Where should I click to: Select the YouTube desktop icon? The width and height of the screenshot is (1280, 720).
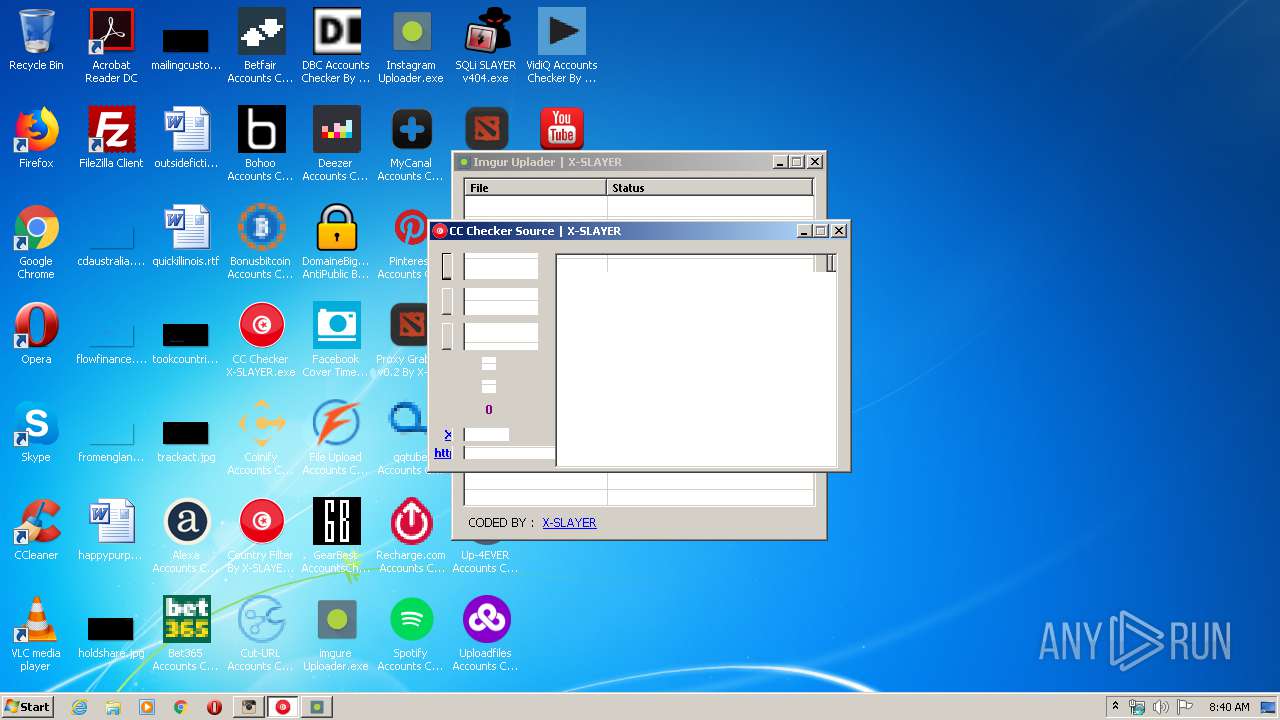[562, 128]
